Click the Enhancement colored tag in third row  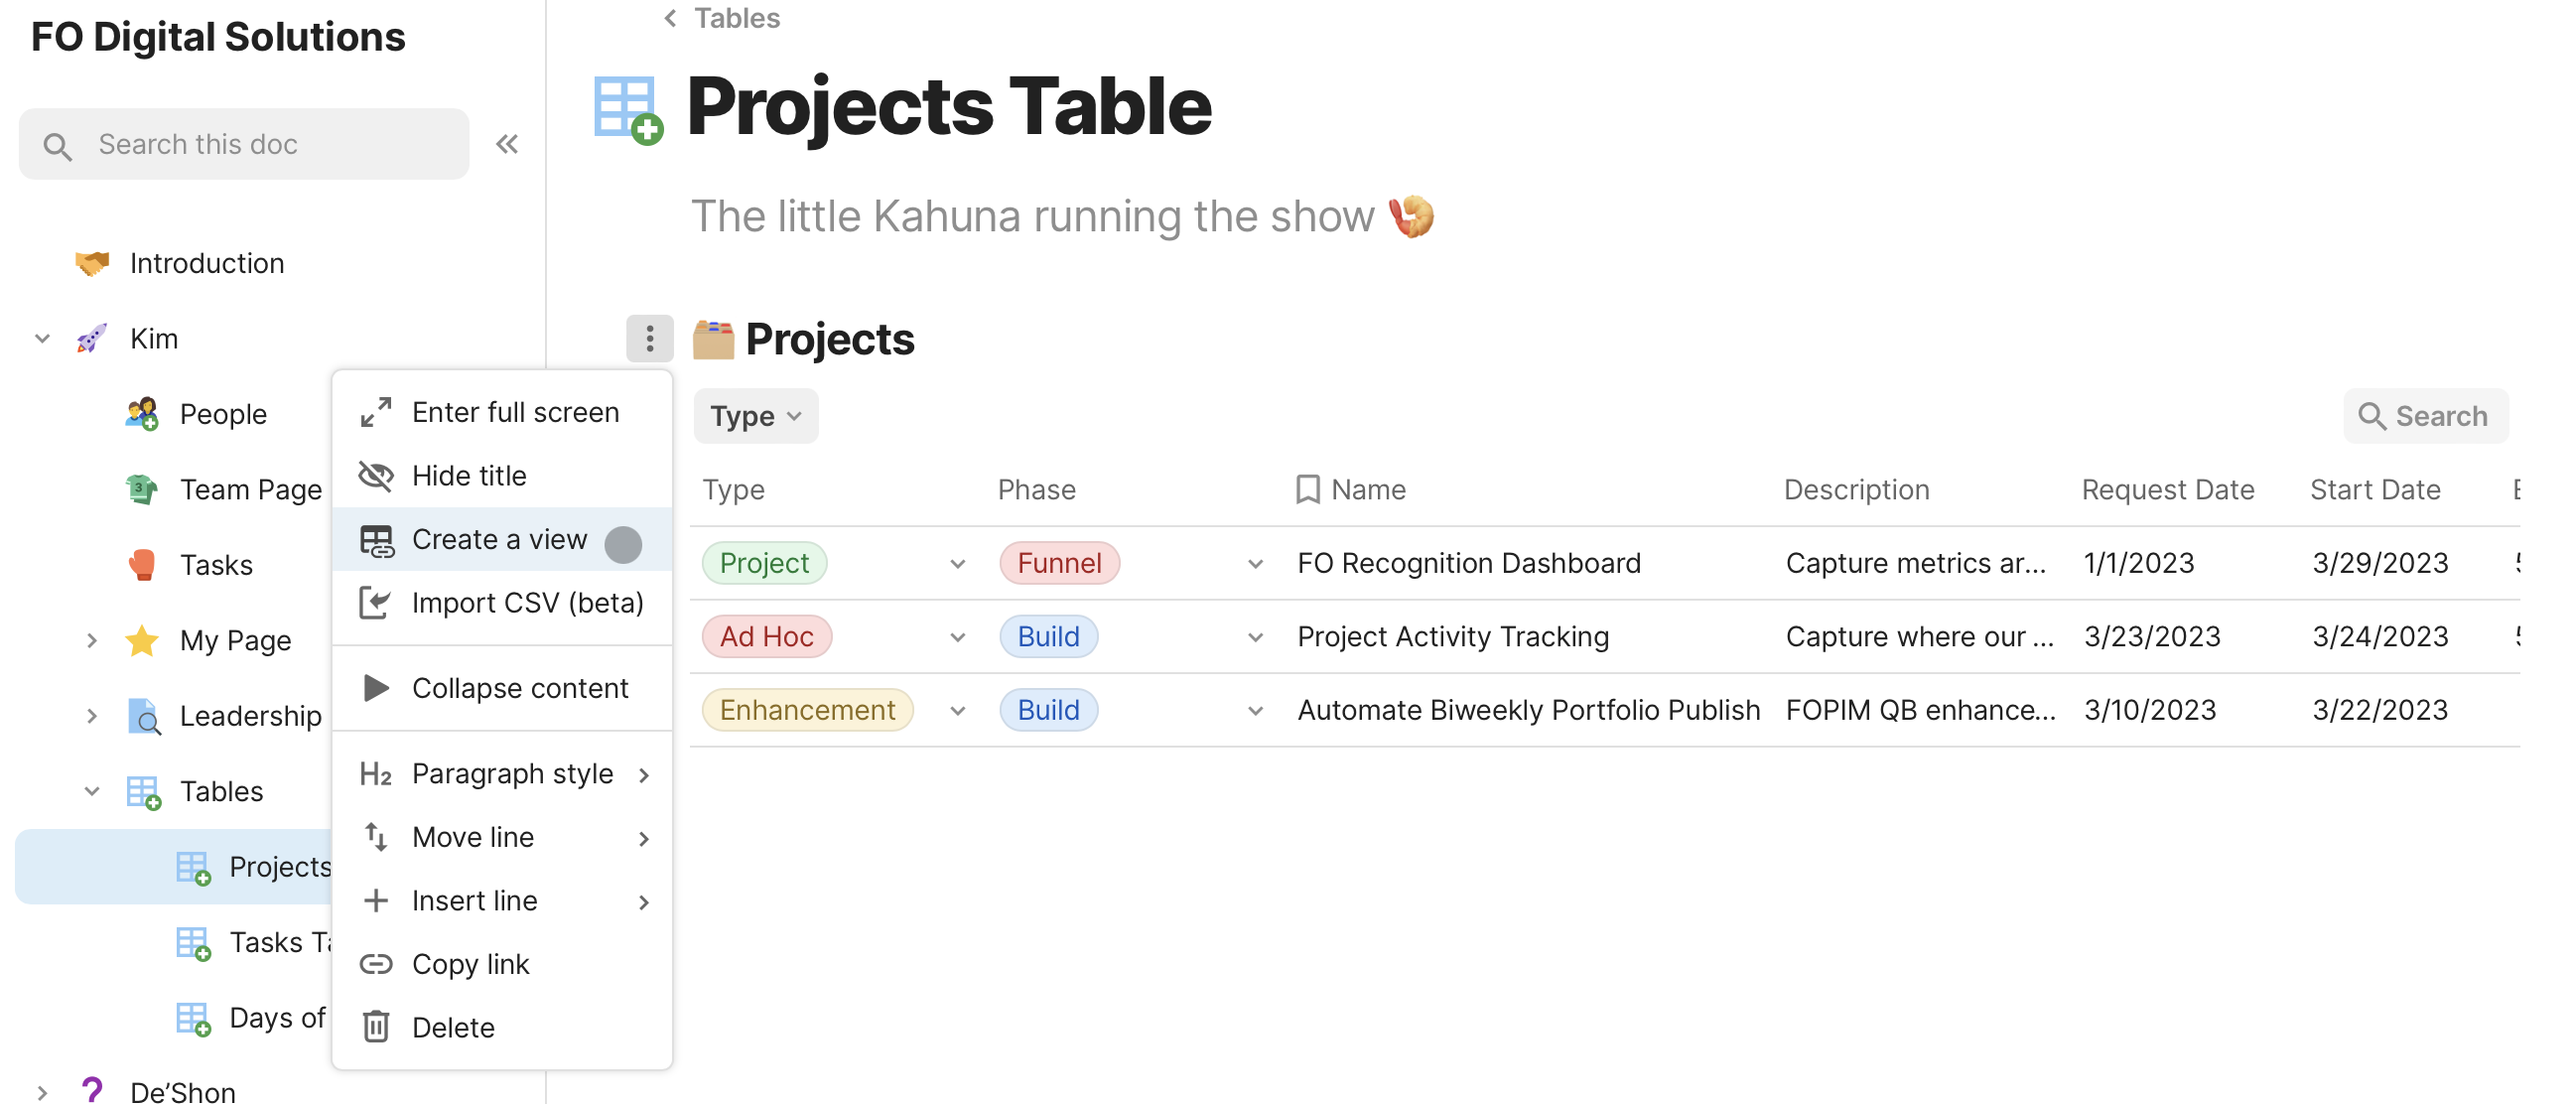click(806, 710)
